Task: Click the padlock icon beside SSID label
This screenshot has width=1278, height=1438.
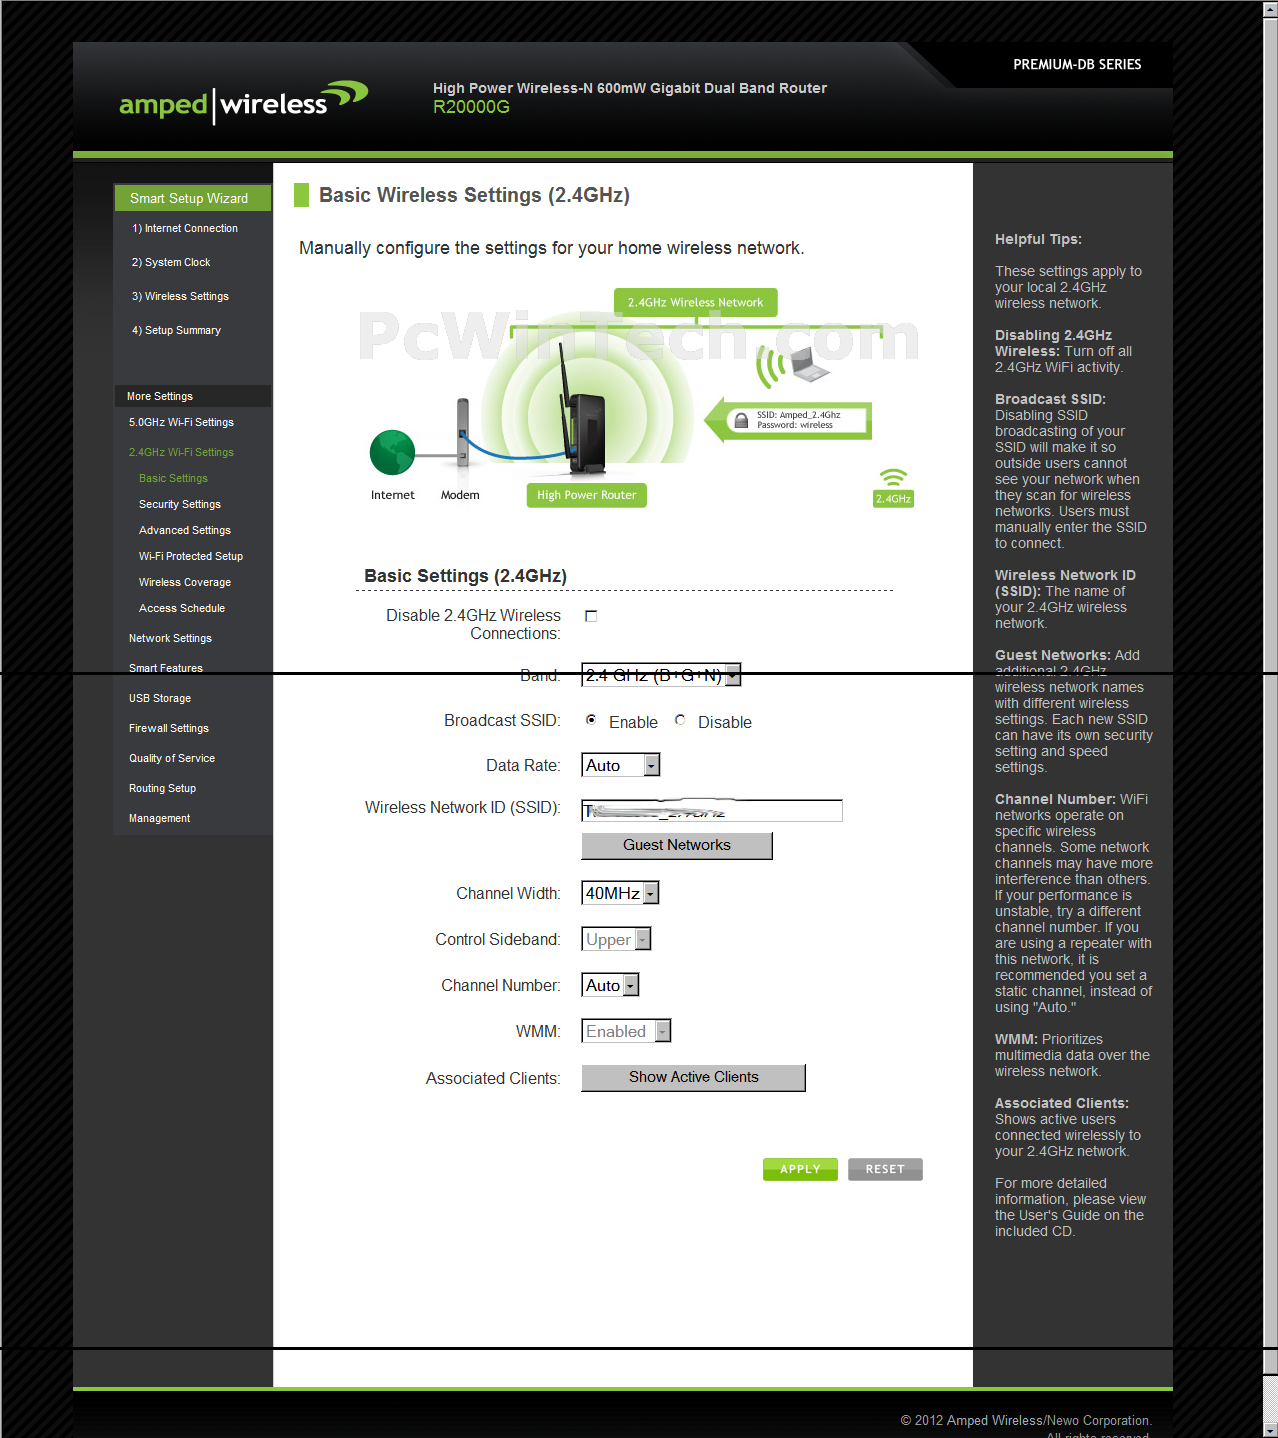Action: 741,420
